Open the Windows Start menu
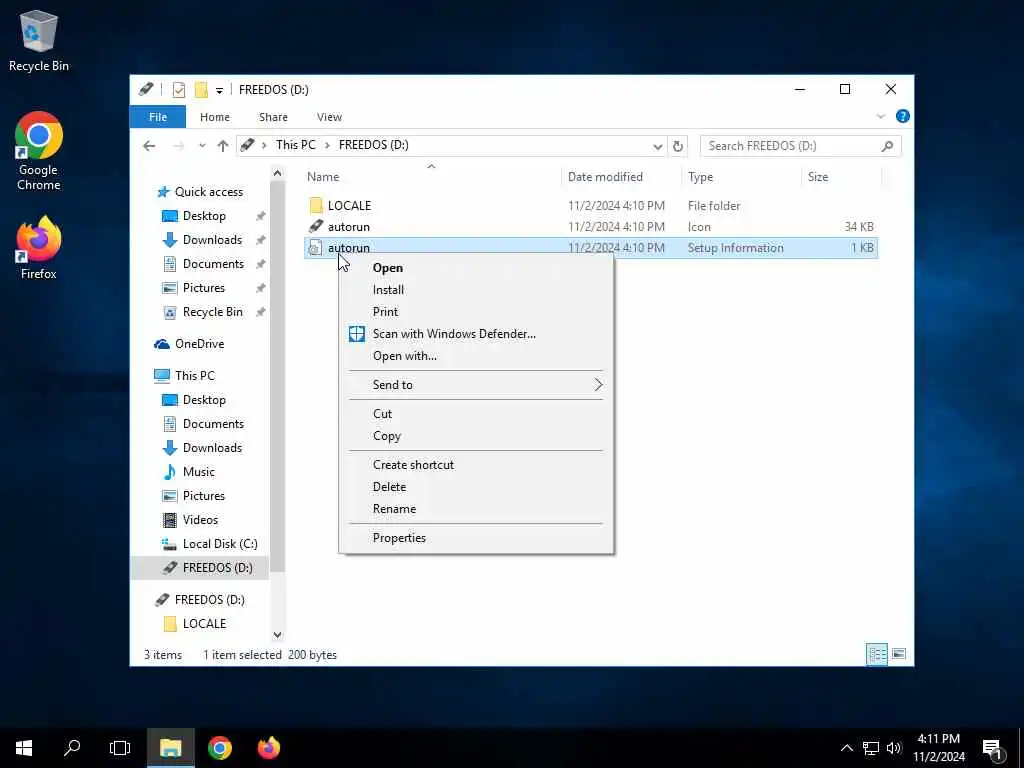Image resolution: width=1024 pixels, height=768 pixels. (x=24, y=748)
